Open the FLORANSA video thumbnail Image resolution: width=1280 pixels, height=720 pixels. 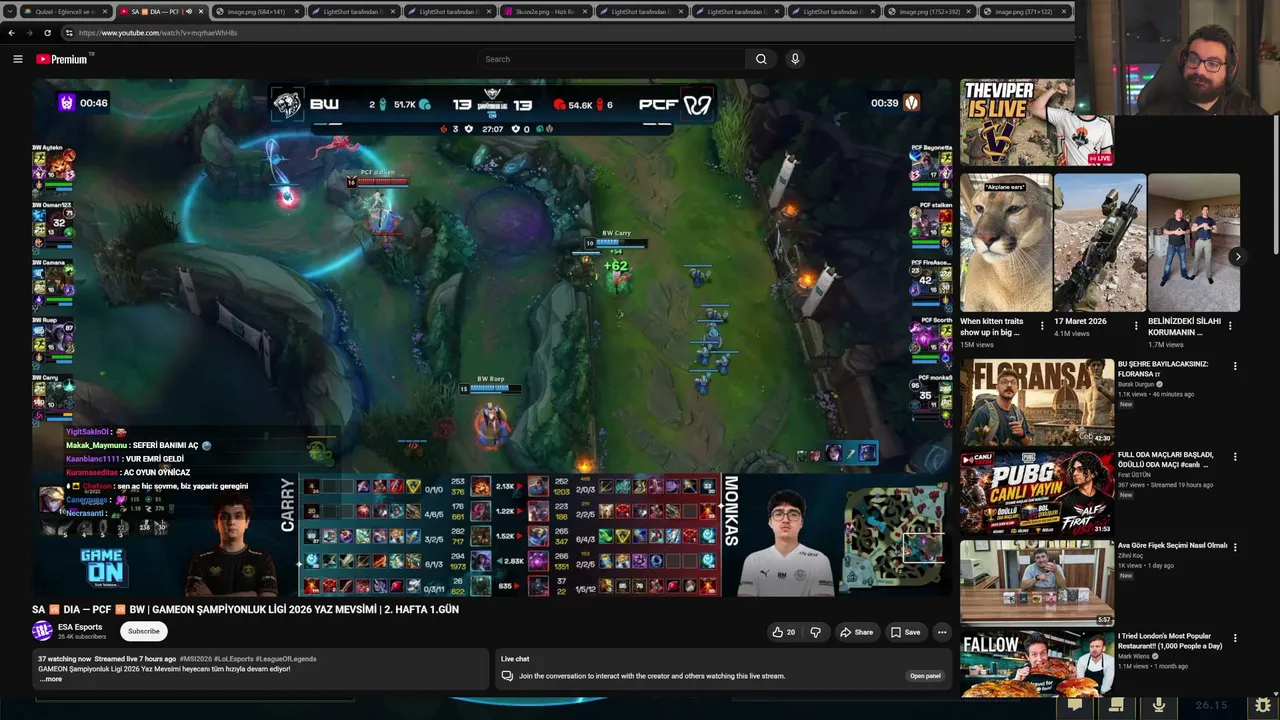pyautogui.click(x=1037, y=402)
